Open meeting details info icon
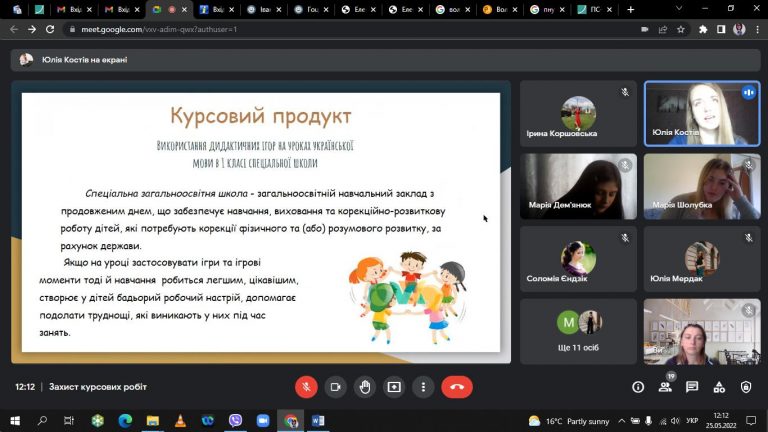 tap(638, 387)
